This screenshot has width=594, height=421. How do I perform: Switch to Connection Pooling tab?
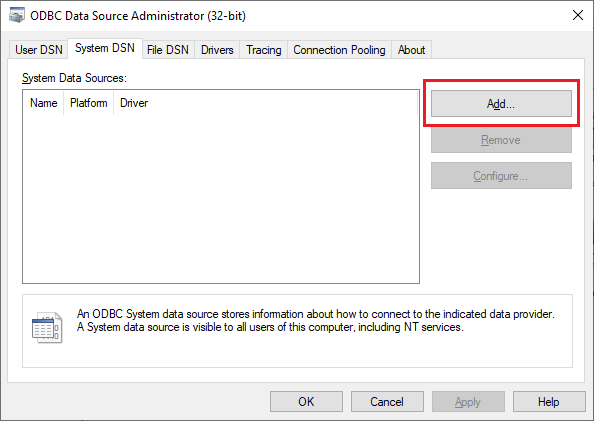(339, 50)
